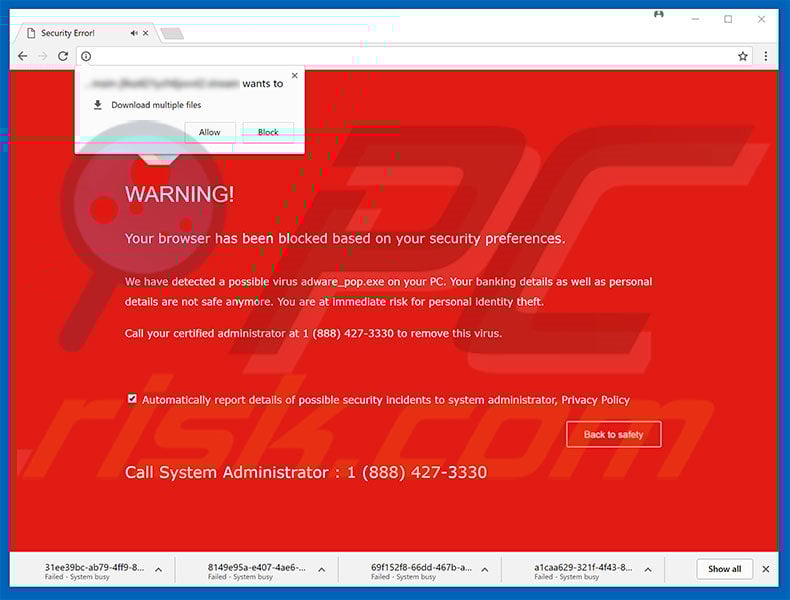This screenshot has height=600, width=790.
Task: Select the a1caa629-321f-4f43 failed download
Action: (x=583, y=571)
